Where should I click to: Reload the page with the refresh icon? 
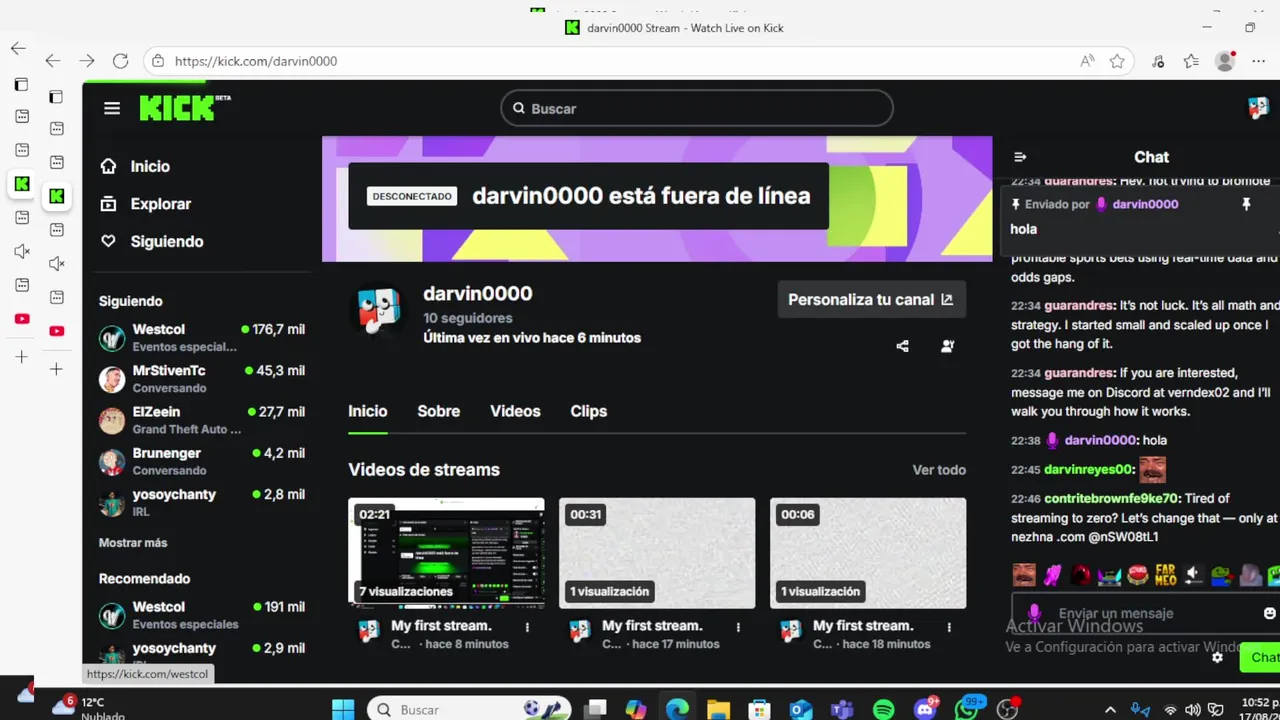coord(120,61)
